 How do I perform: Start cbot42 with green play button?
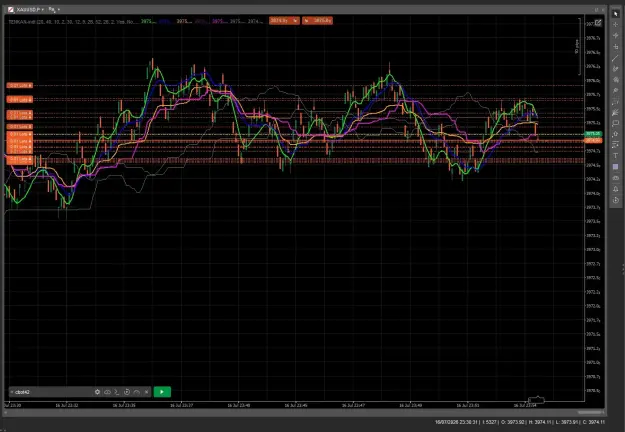(162, 392)
